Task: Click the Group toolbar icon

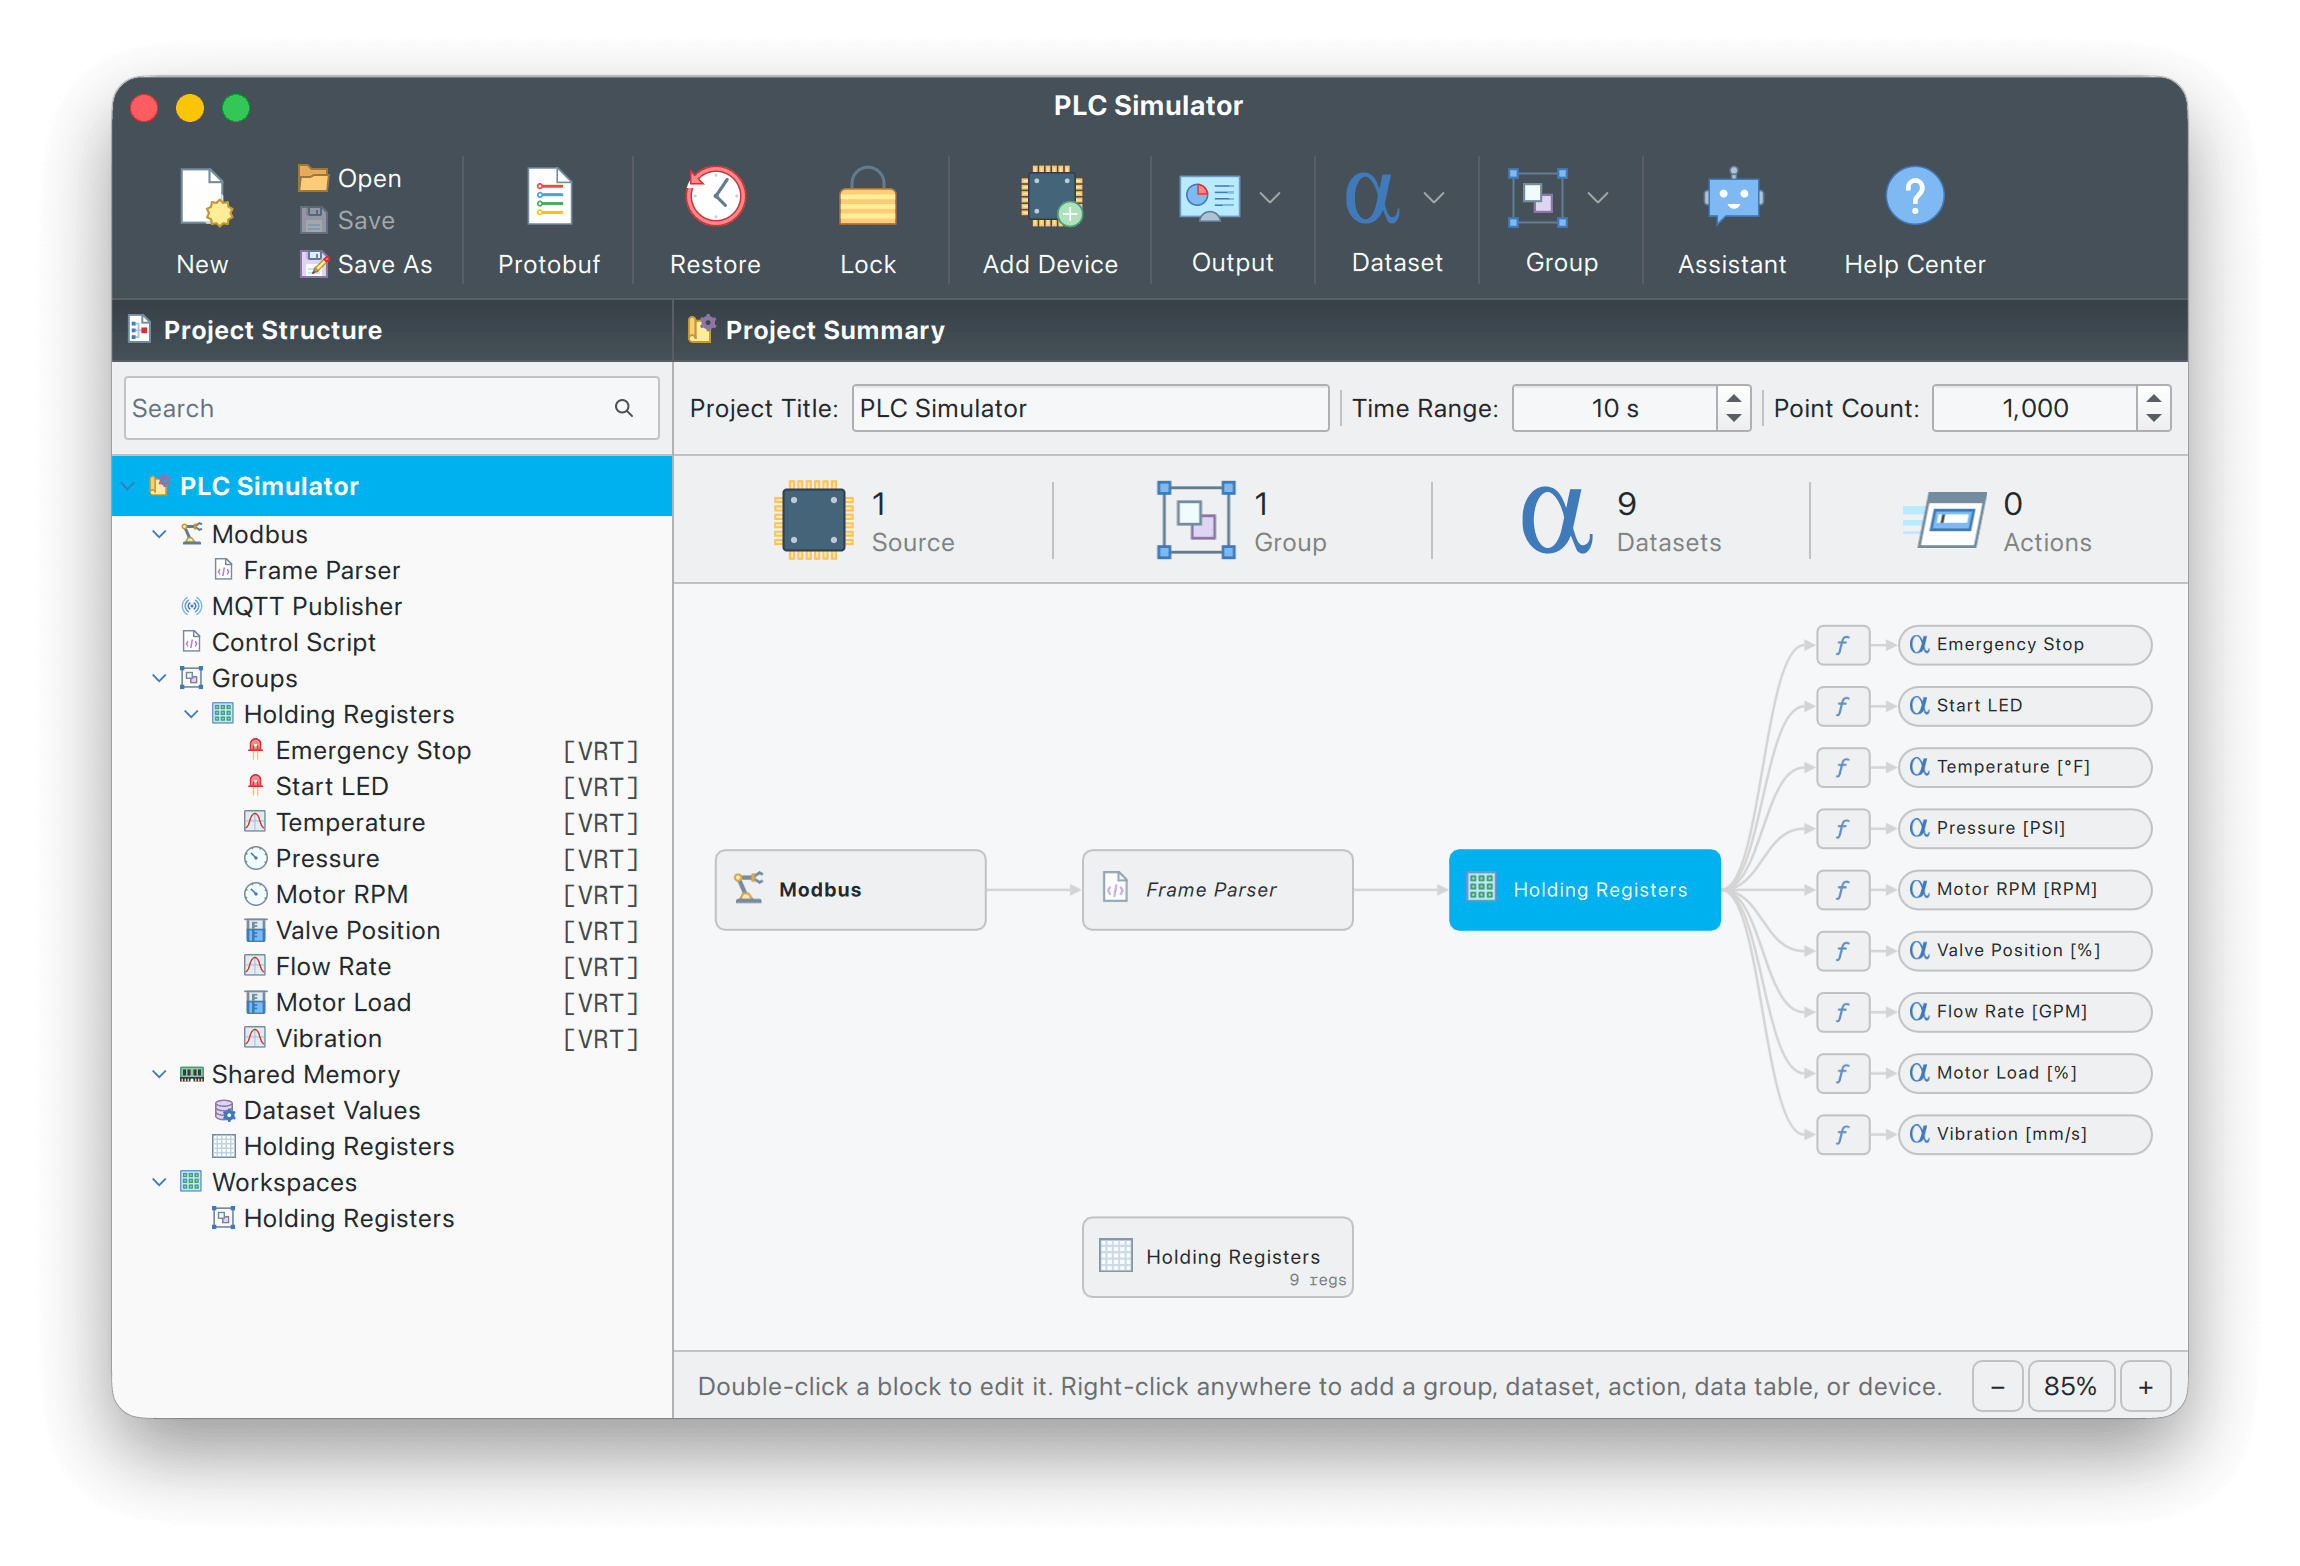Action: [1537, 197]
